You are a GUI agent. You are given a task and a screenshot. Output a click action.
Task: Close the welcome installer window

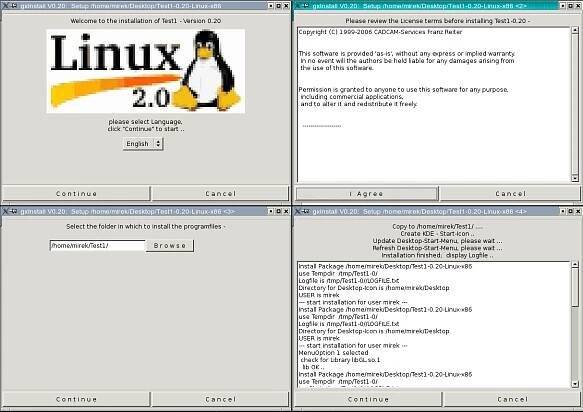[286, 6]
